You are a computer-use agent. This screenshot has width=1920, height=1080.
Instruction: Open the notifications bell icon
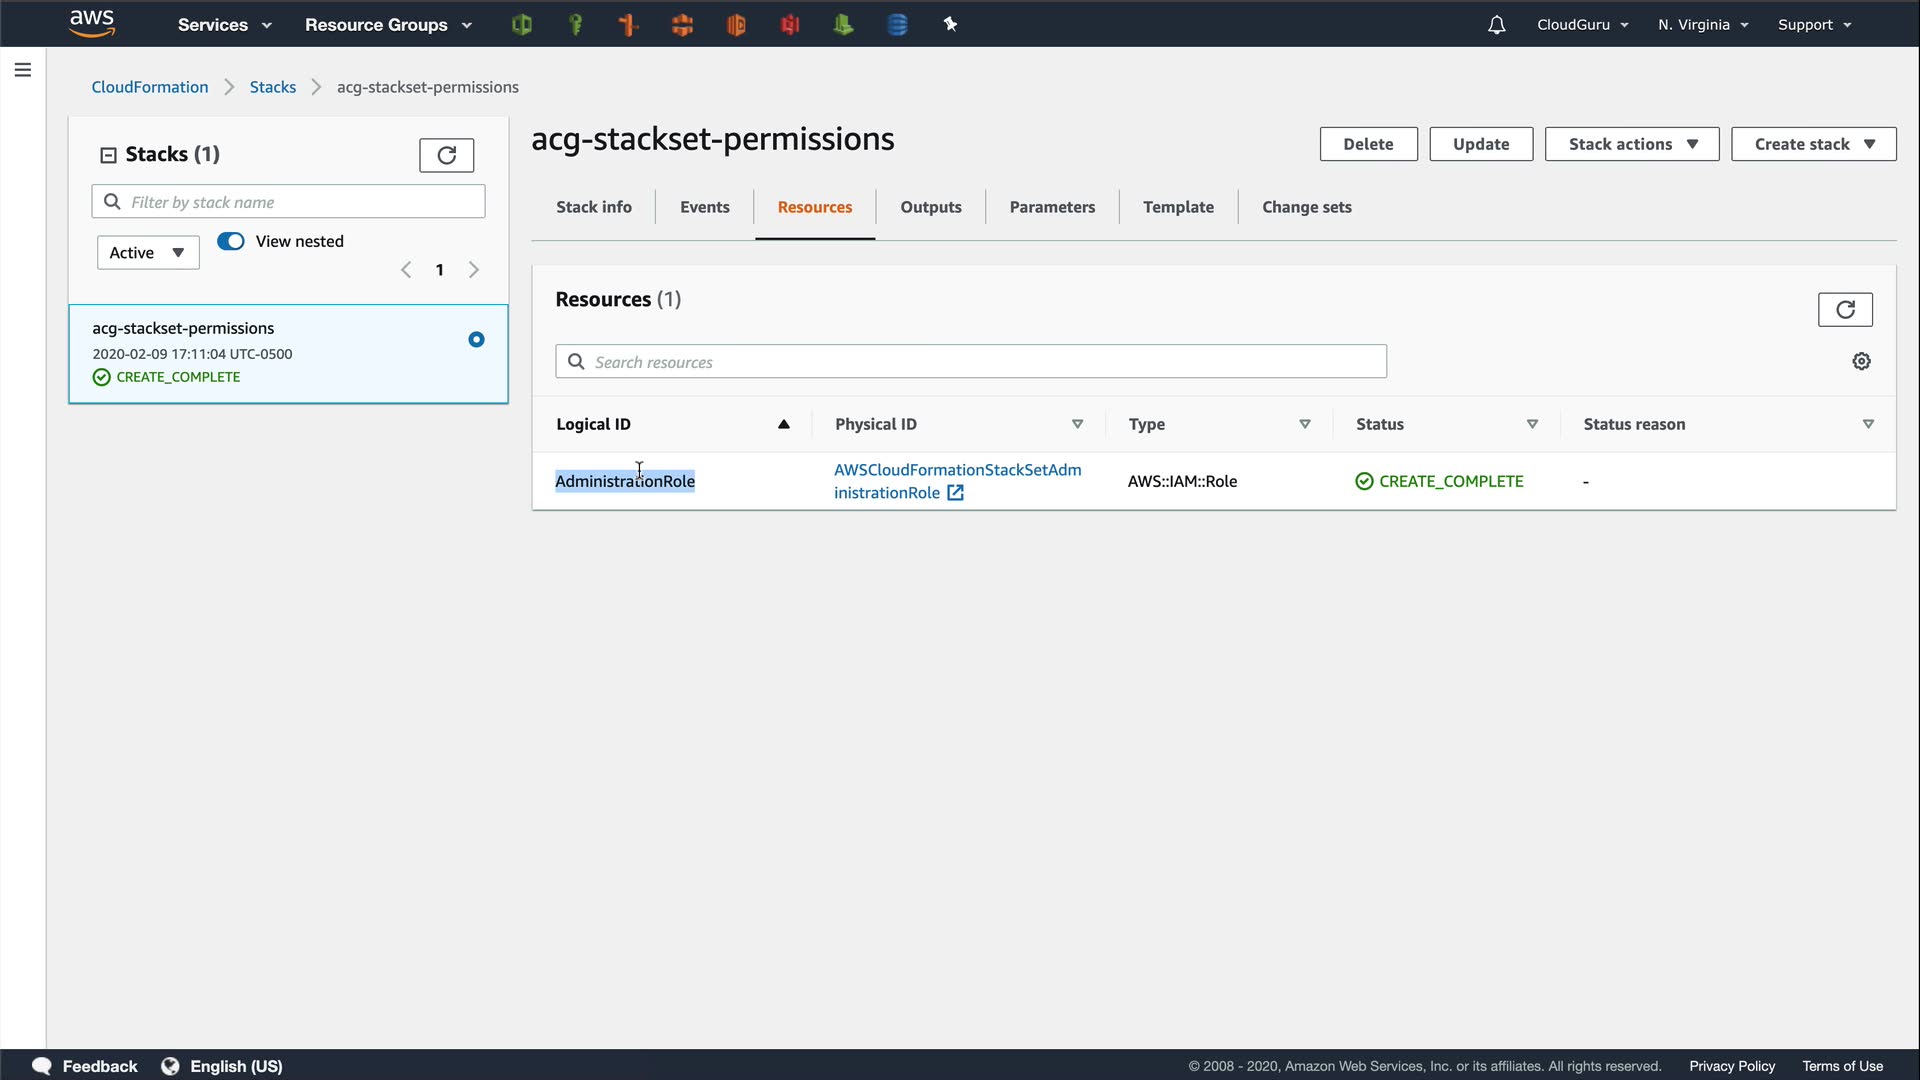tap(1496, 25)
